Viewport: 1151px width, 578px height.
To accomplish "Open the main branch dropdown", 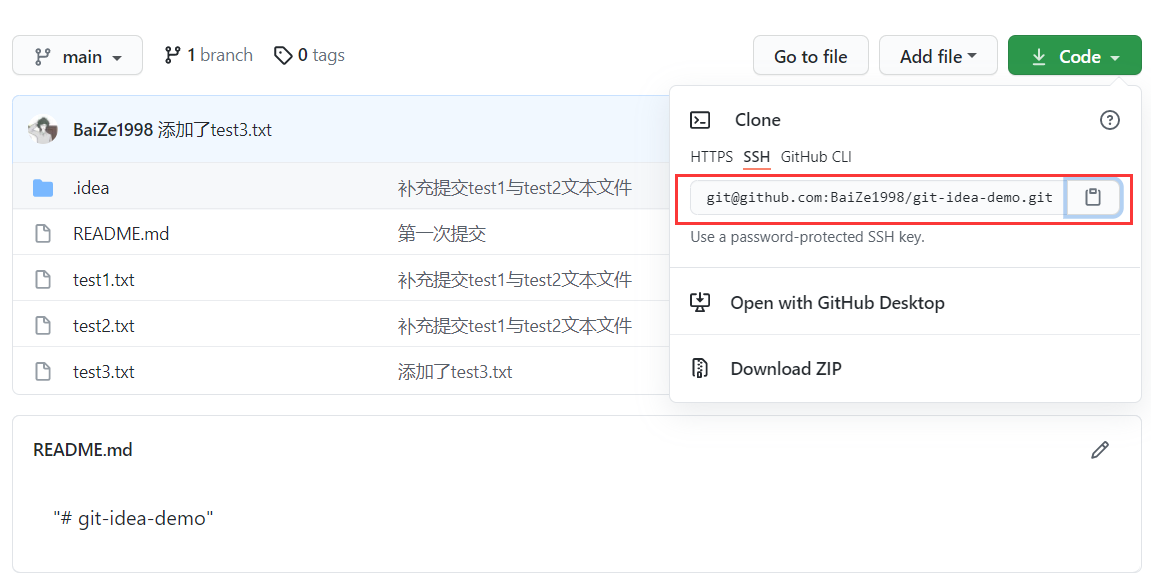I will point(77,55).
